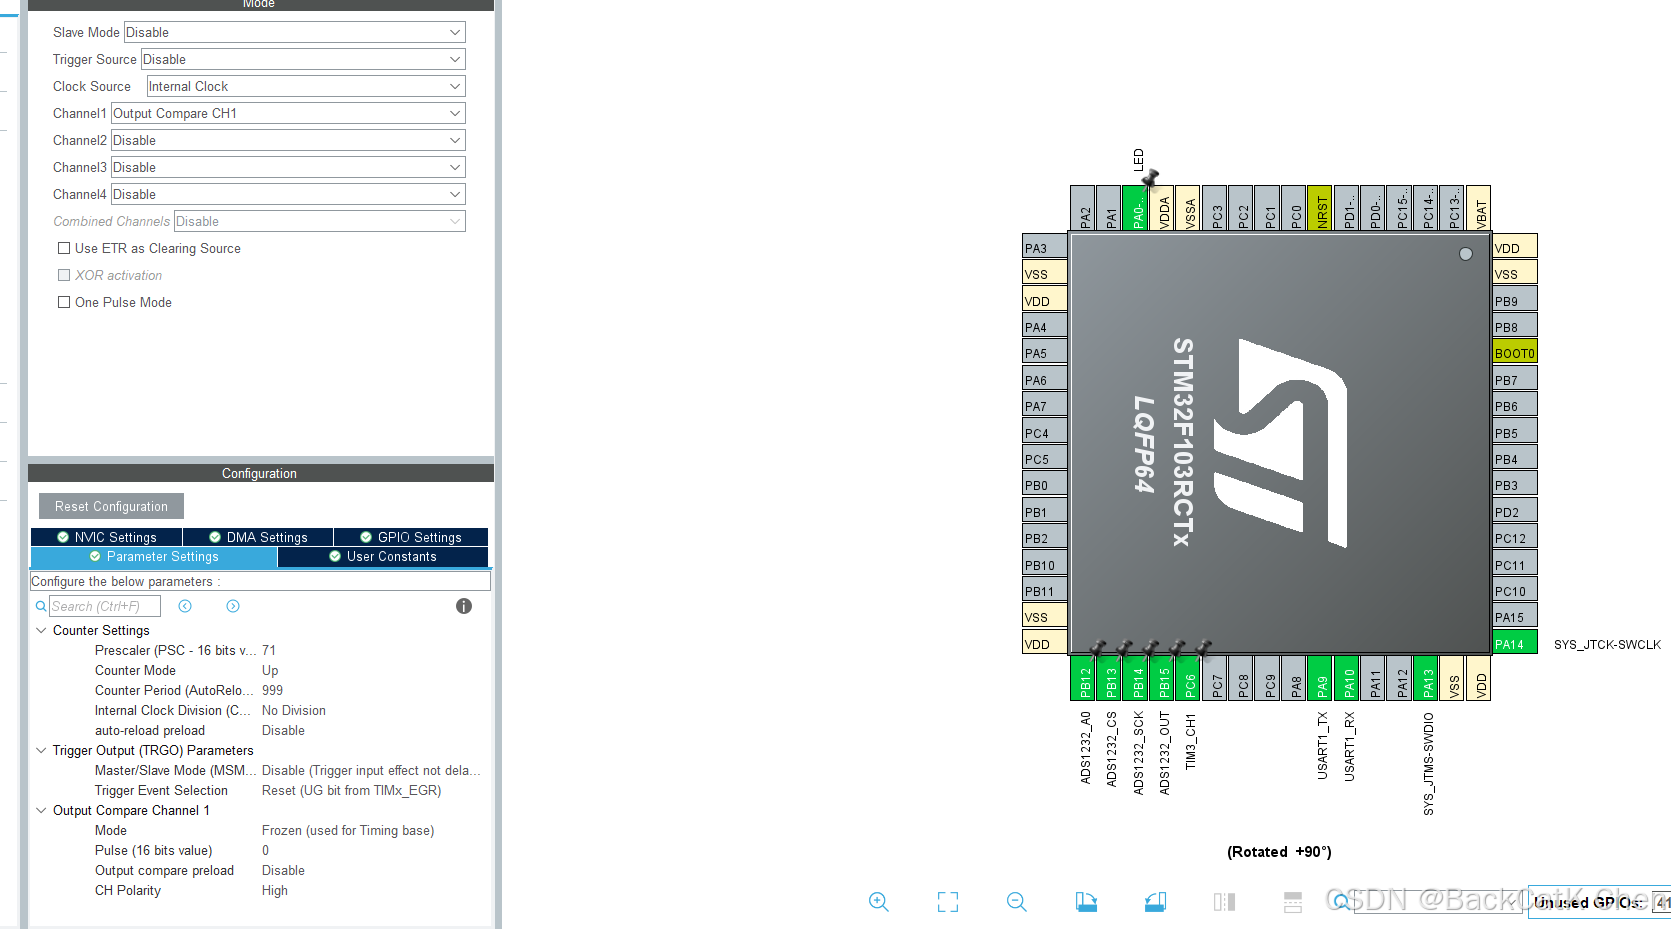Click the PB12 pin on the chip
Screen dimensions: 1671x929
click(x=1084, y=678)
